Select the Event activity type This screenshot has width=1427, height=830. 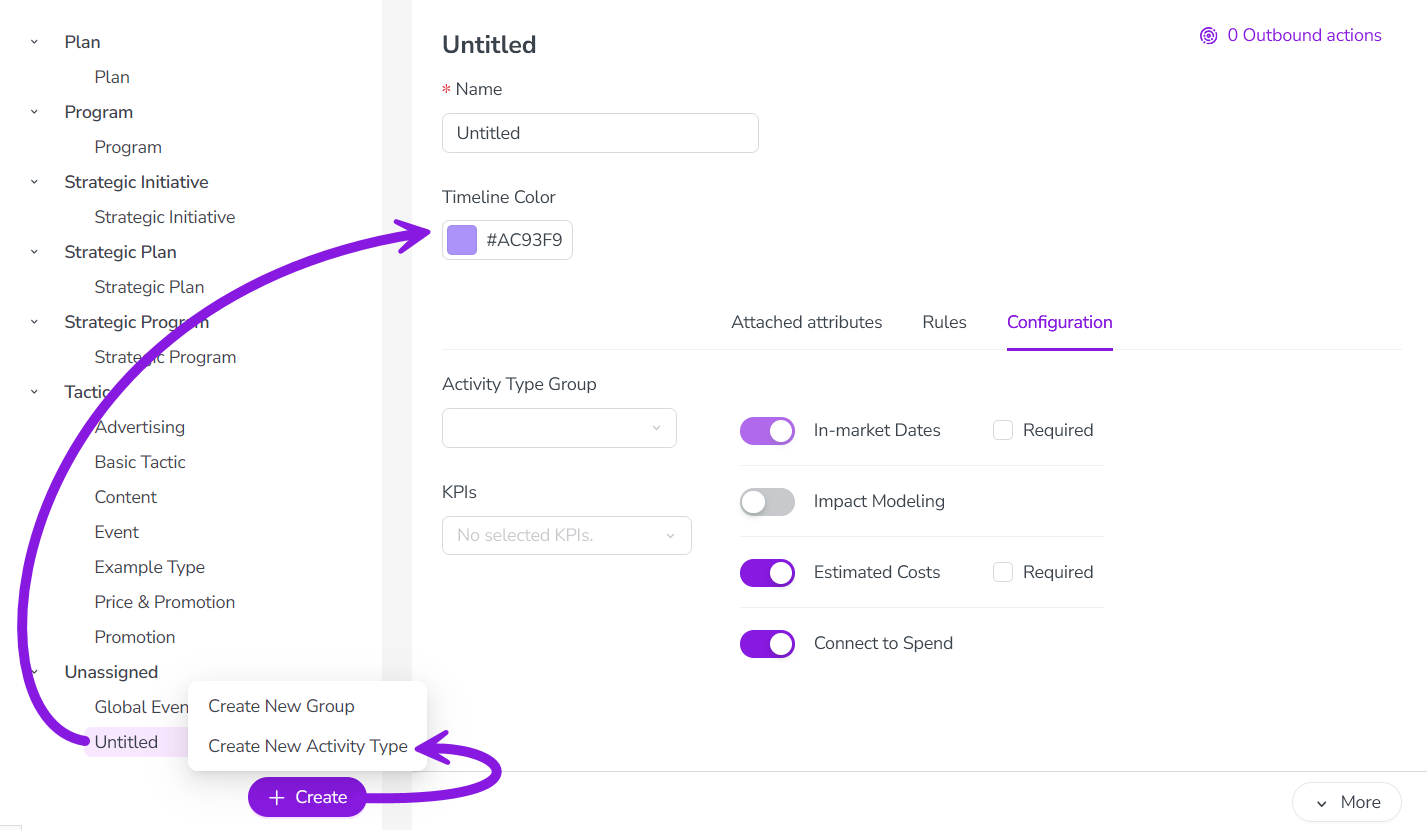click(116, 532)
